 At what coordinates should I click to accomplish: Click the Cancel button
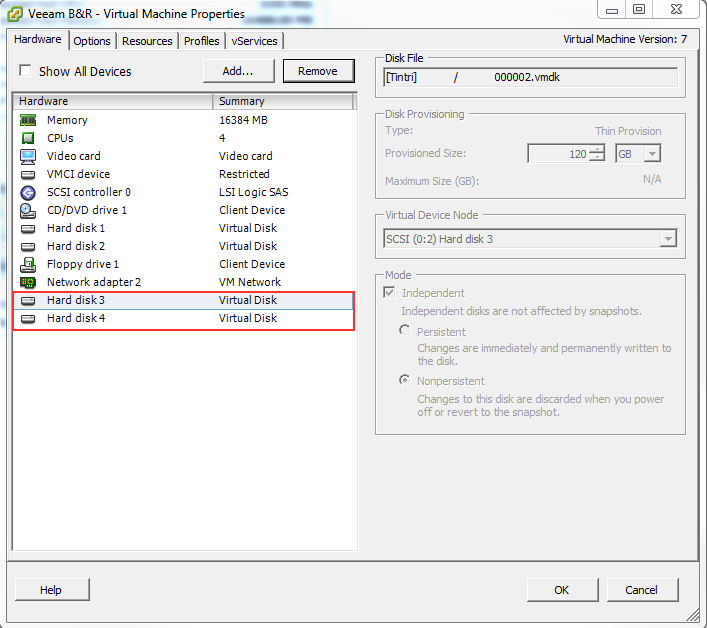click(642, 590)
